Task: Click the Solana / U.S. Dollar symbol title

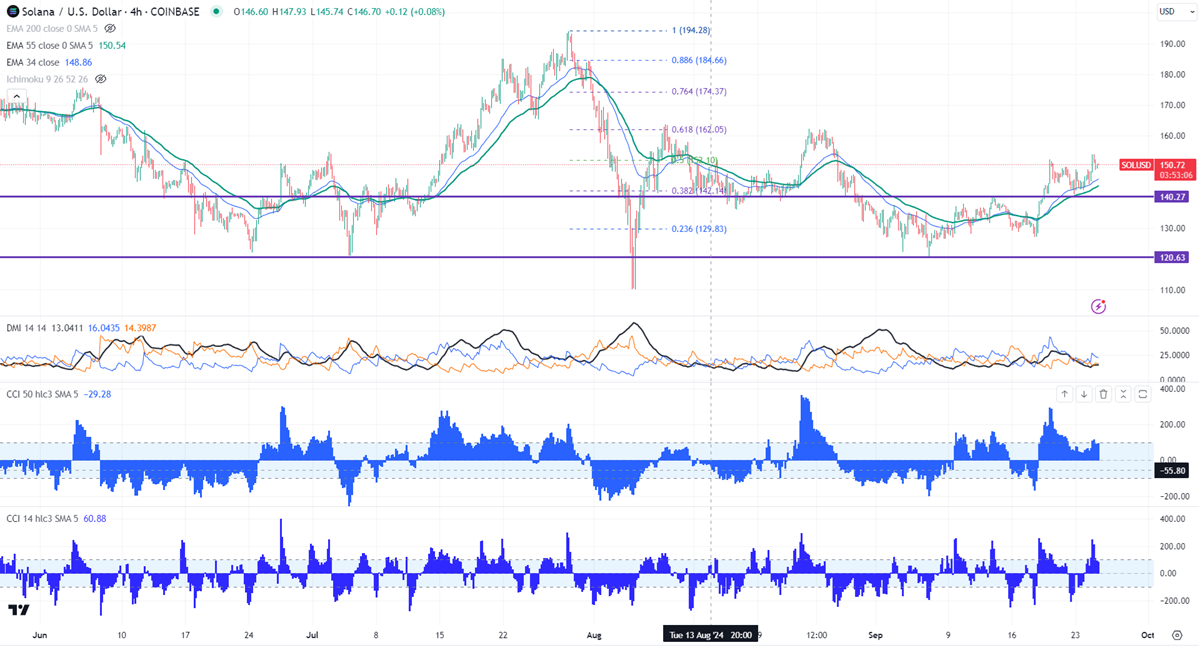Action: pyautogui.click(x=111, y=11)
